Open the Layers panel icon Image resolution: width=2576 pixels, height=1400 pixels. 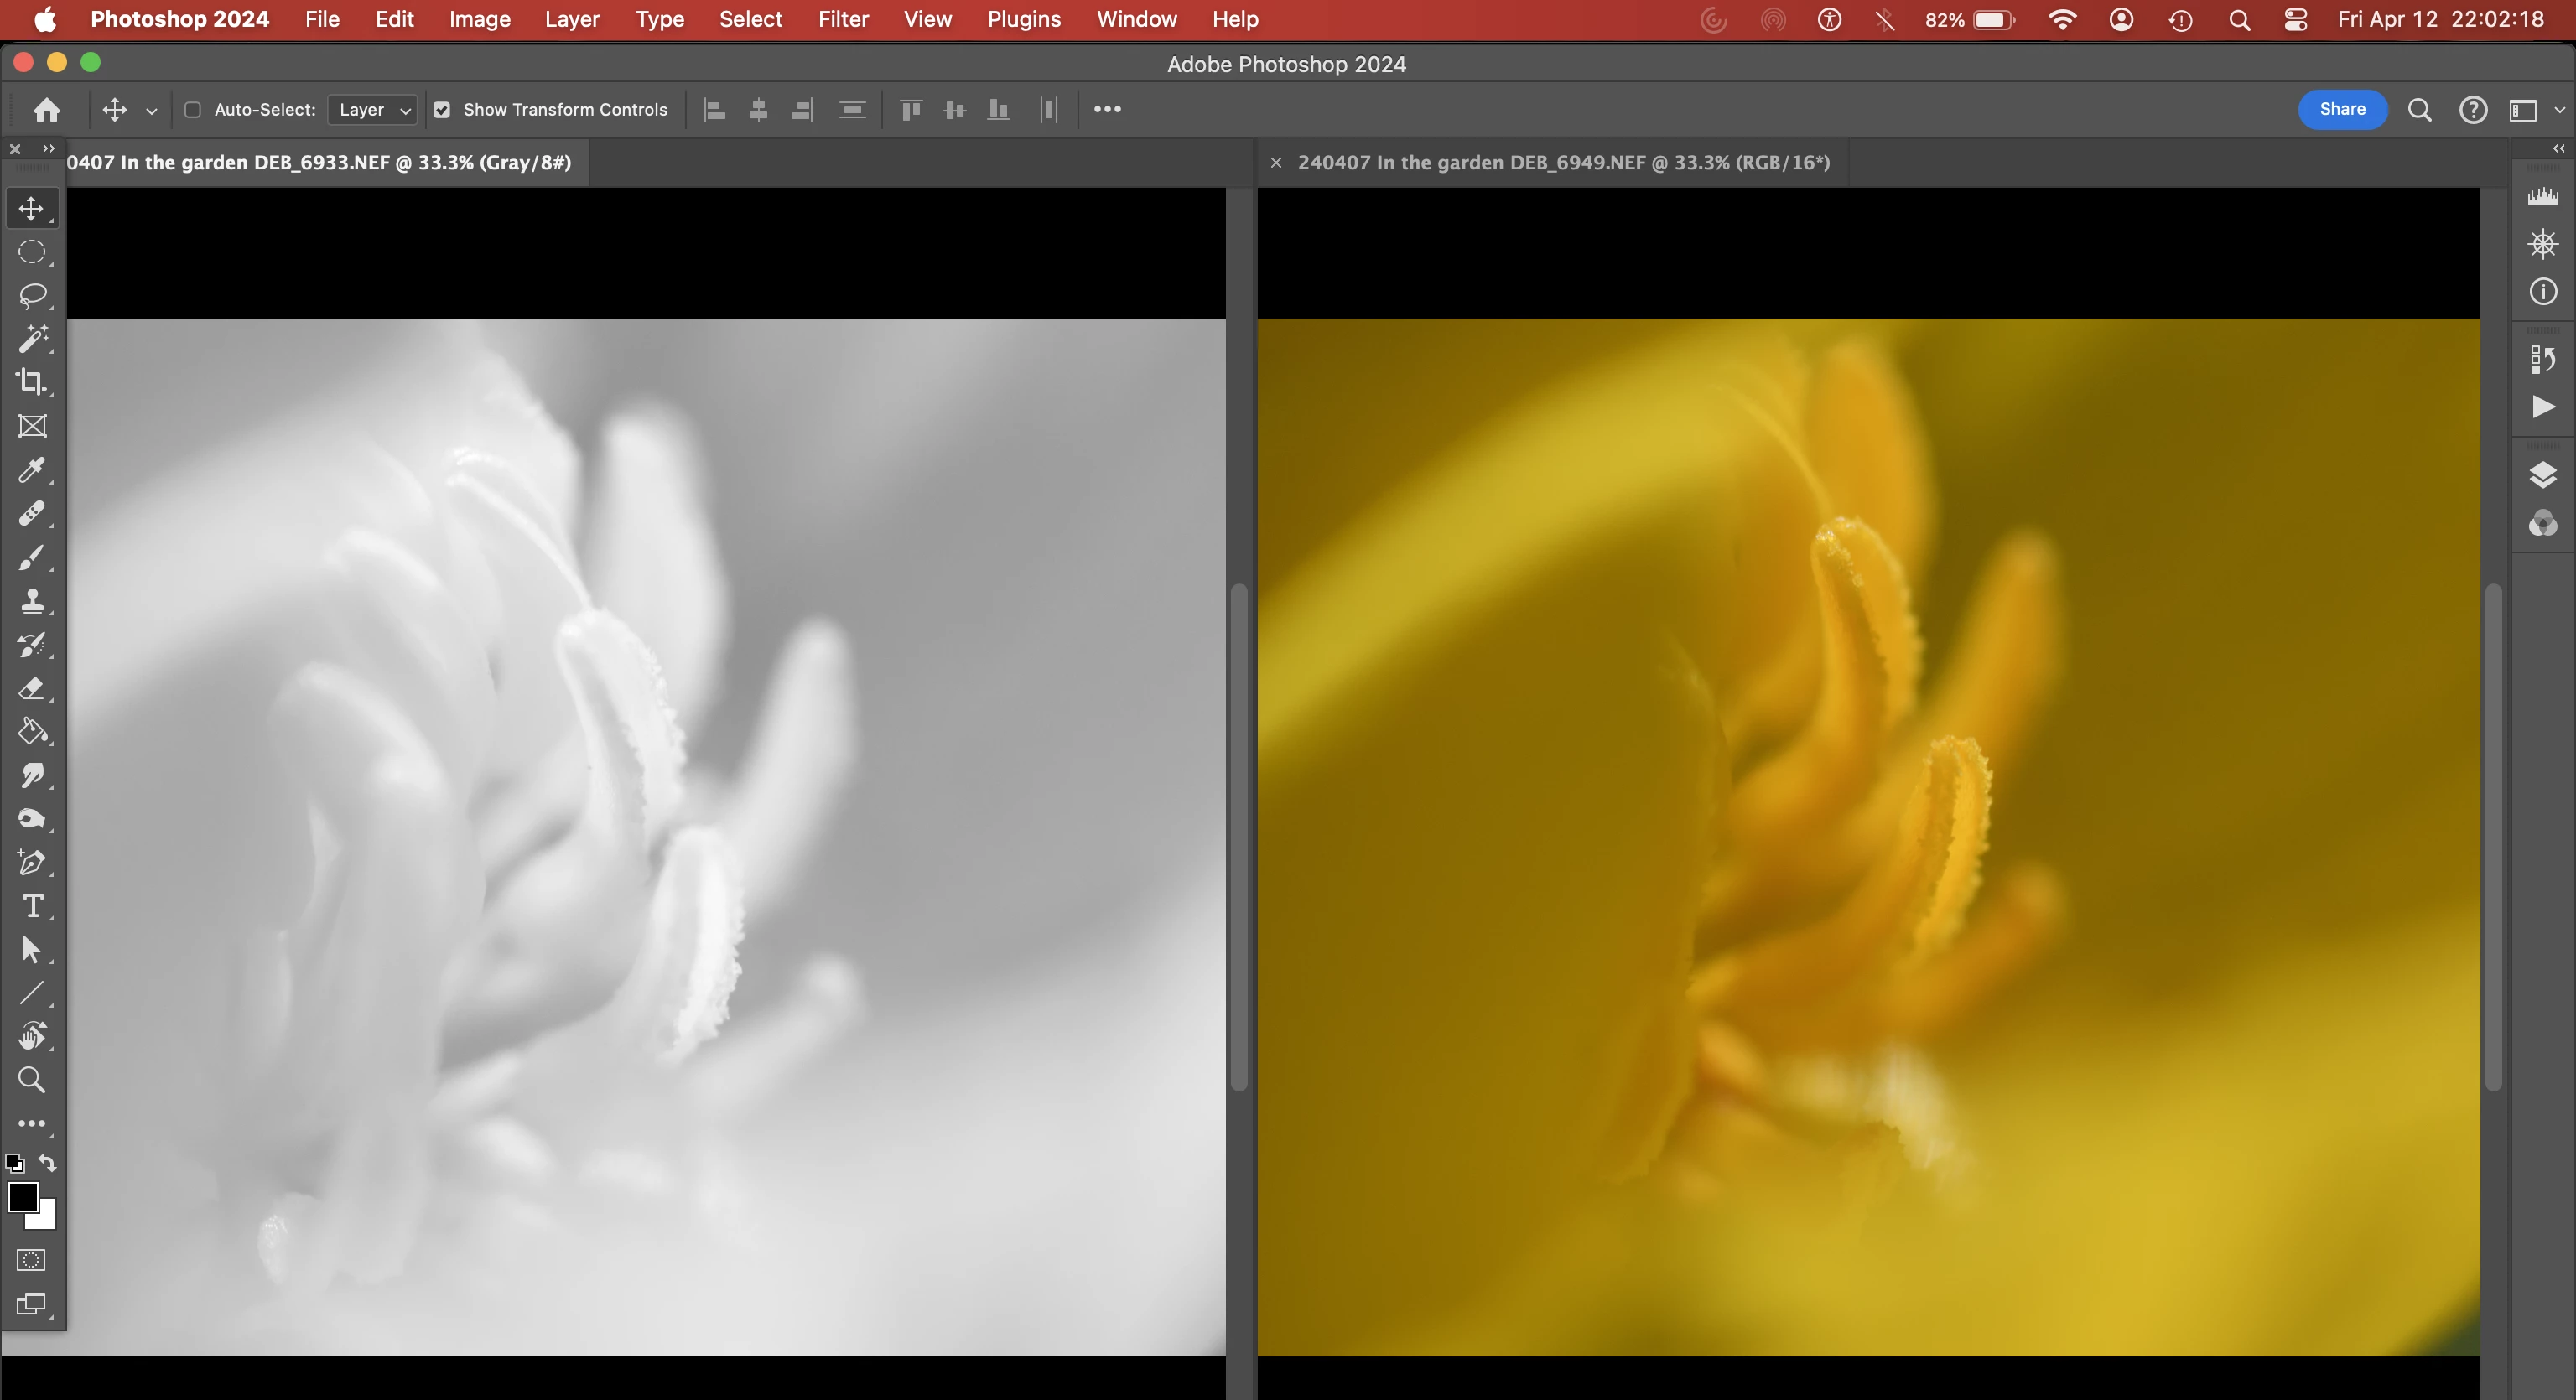[x=2542, y=474]
